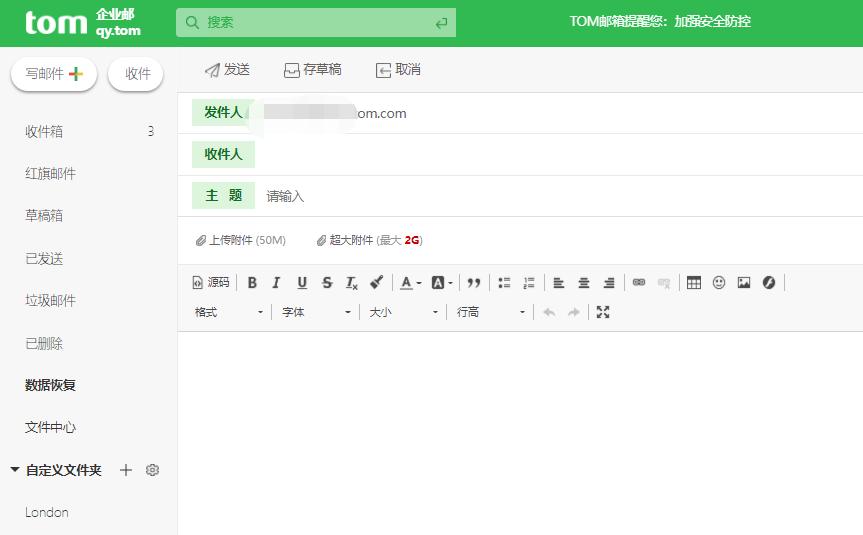
Task: Open the London custom folder
Action: pyautogui.click(x=47, y=512)
